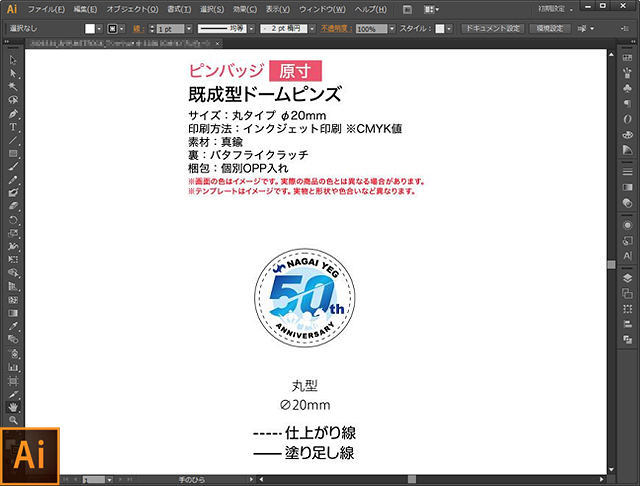Select the Paintbrush tool
Screen dimensions: 640x486
[13, 166]
